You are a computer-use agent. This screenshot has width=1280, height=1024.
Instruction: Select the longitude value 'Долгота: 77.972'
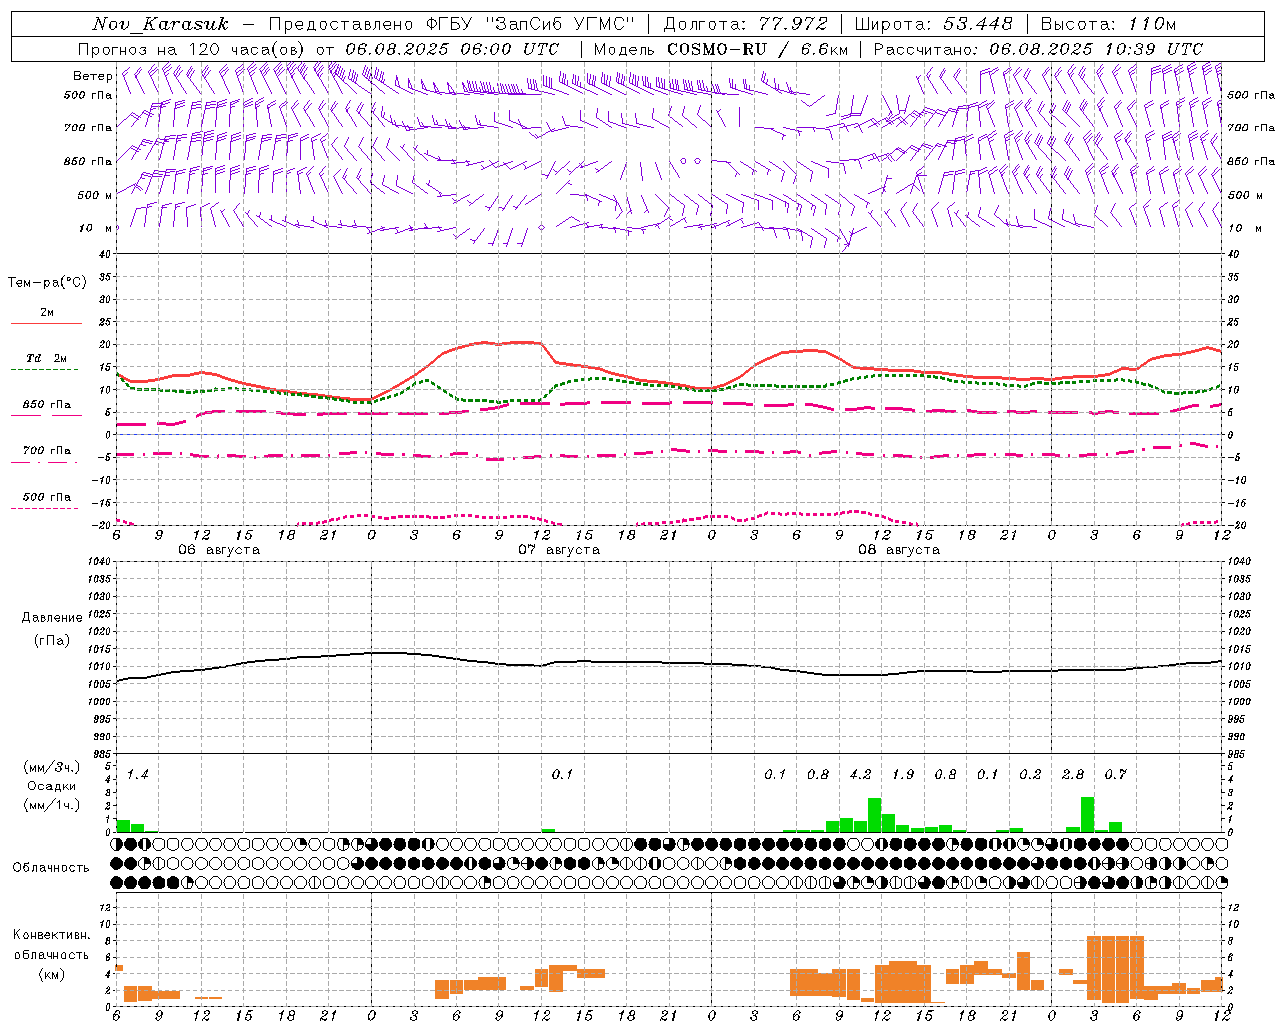pos(746,24)
